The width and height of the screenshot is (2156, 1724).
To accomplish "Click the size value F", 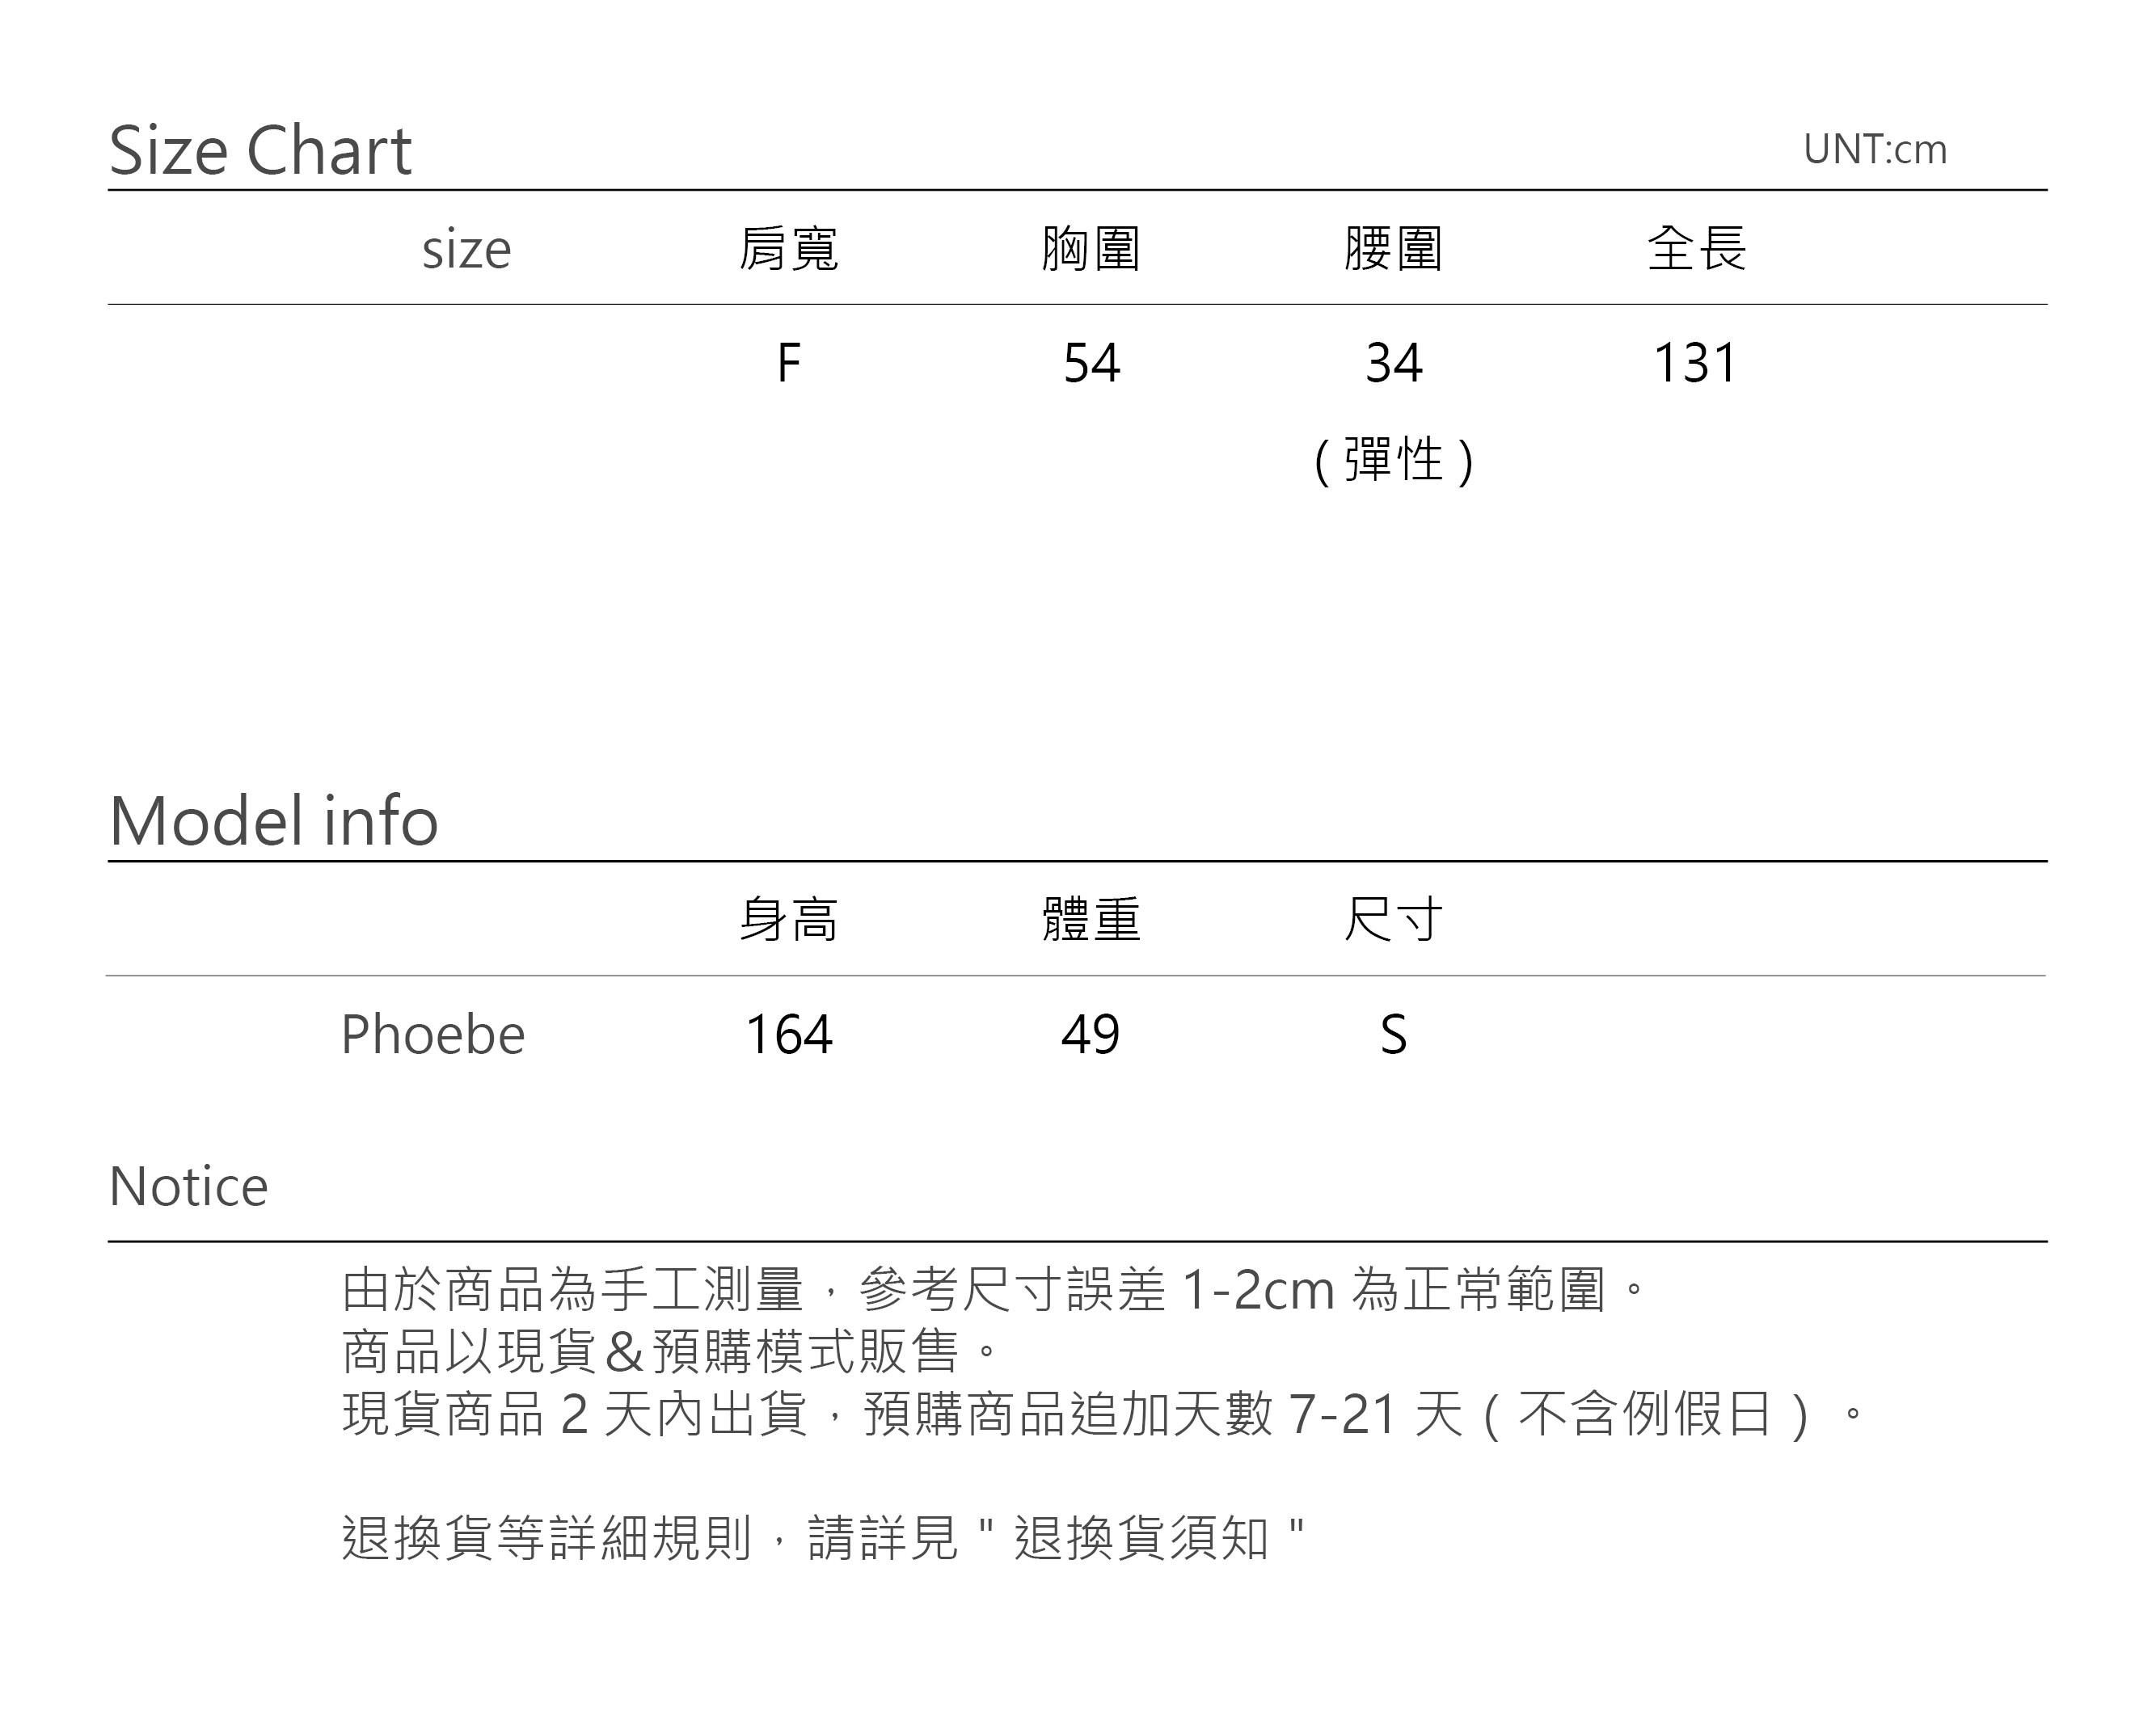I will coord(788,363).
